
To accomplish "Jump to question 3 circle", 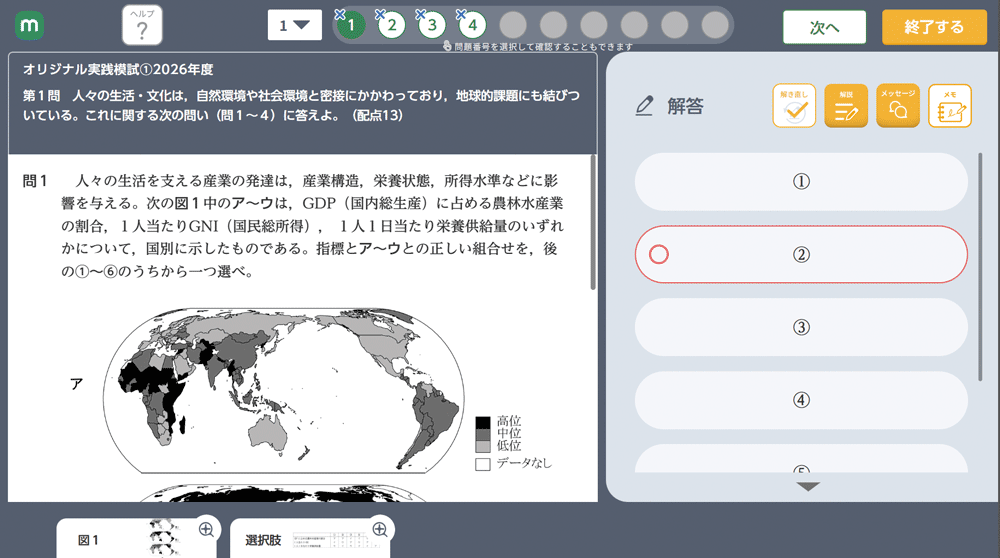I will [x=432, y=26].
